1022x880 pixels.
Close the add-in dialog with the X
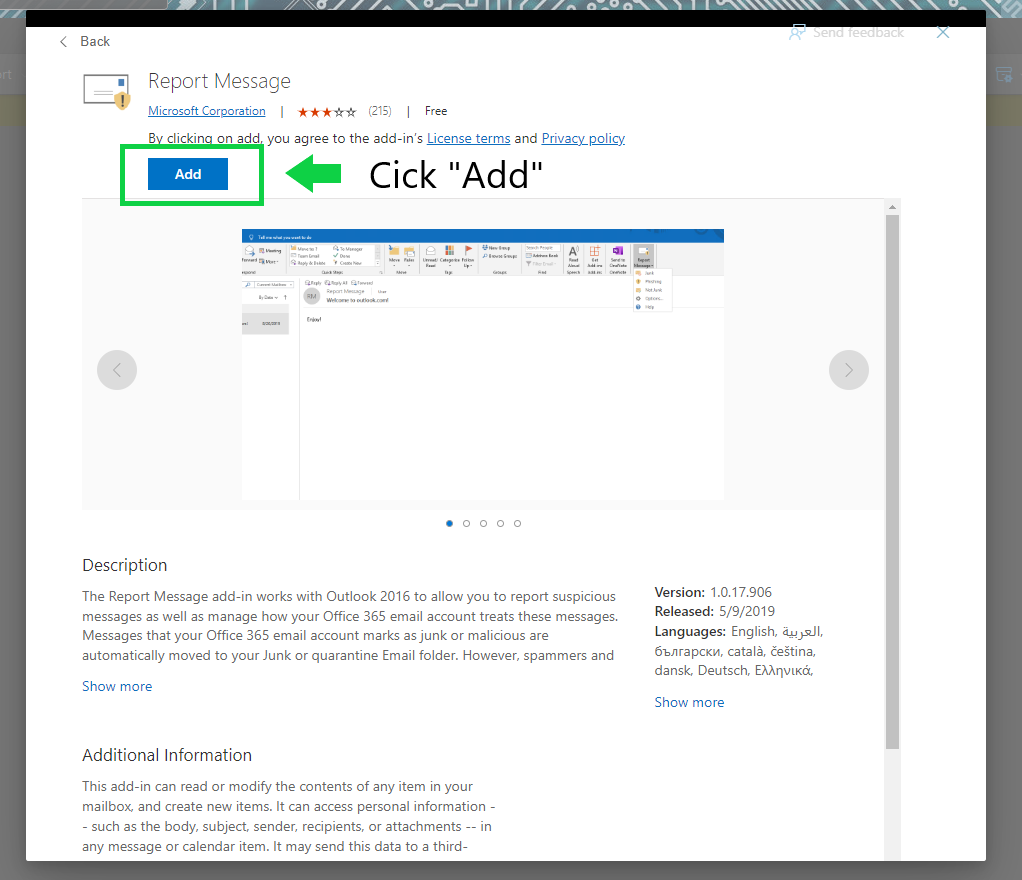point(942,33)
